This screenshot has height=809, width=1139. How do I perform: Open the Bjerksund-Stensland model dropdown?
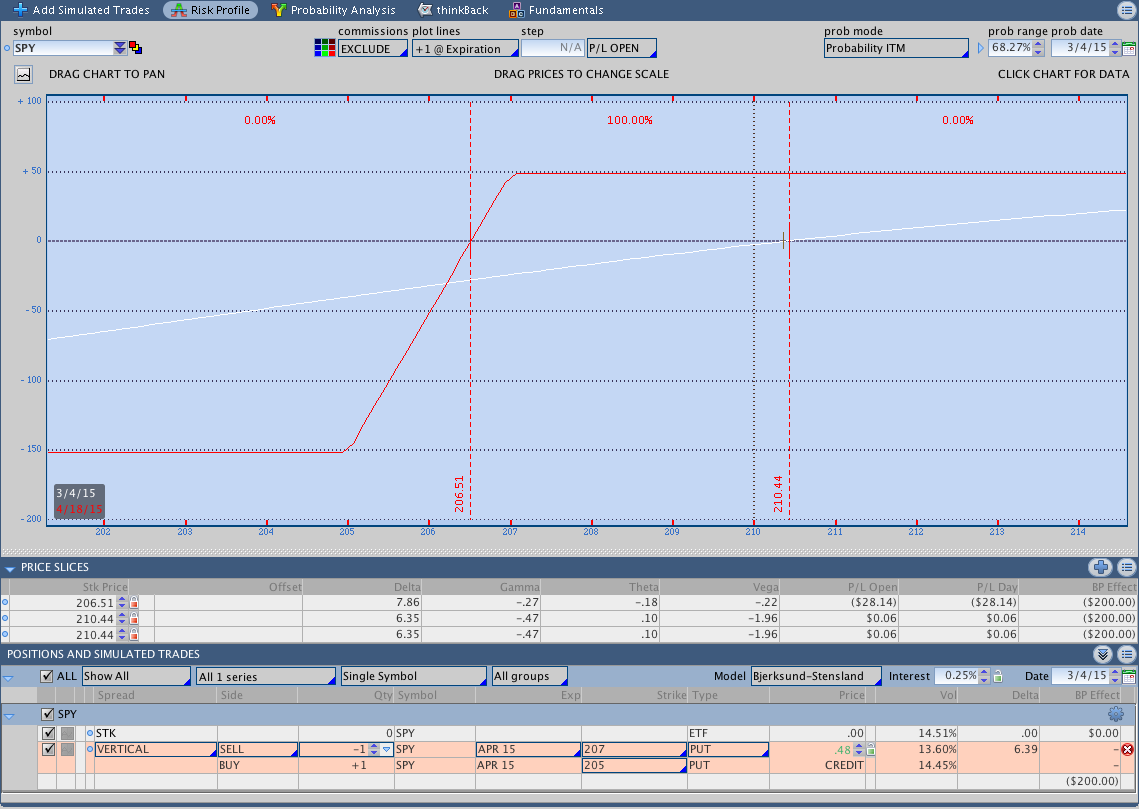tap(815, 676)
